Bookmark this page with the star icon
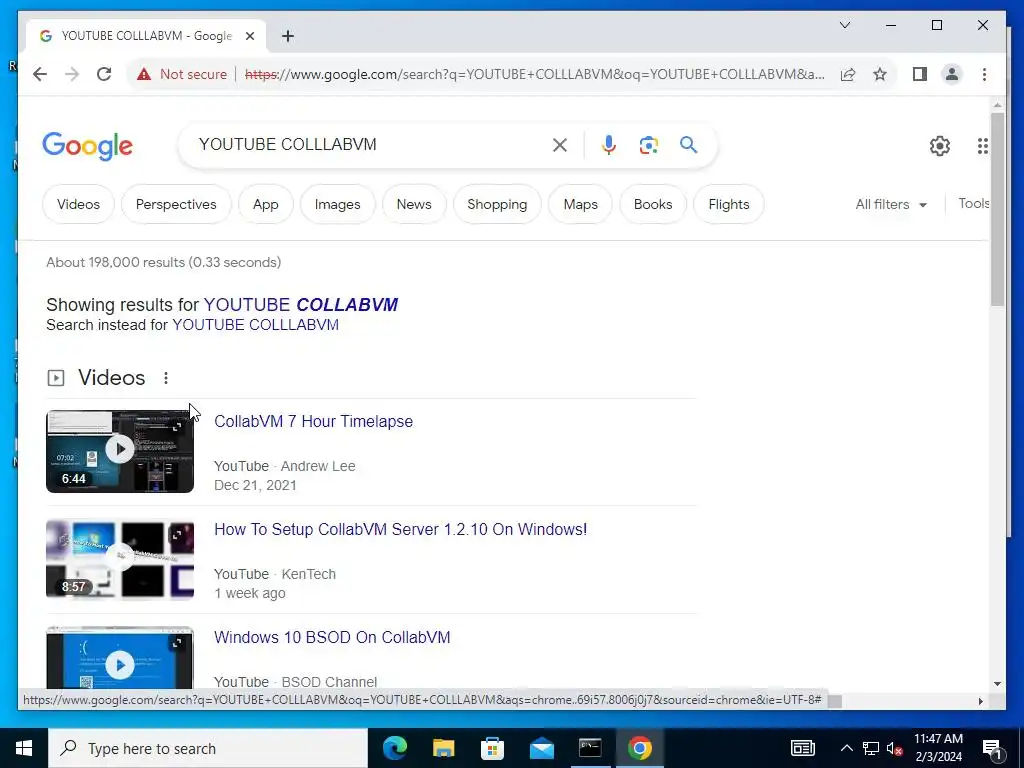The image size is (1024, 768). [880, 74]
